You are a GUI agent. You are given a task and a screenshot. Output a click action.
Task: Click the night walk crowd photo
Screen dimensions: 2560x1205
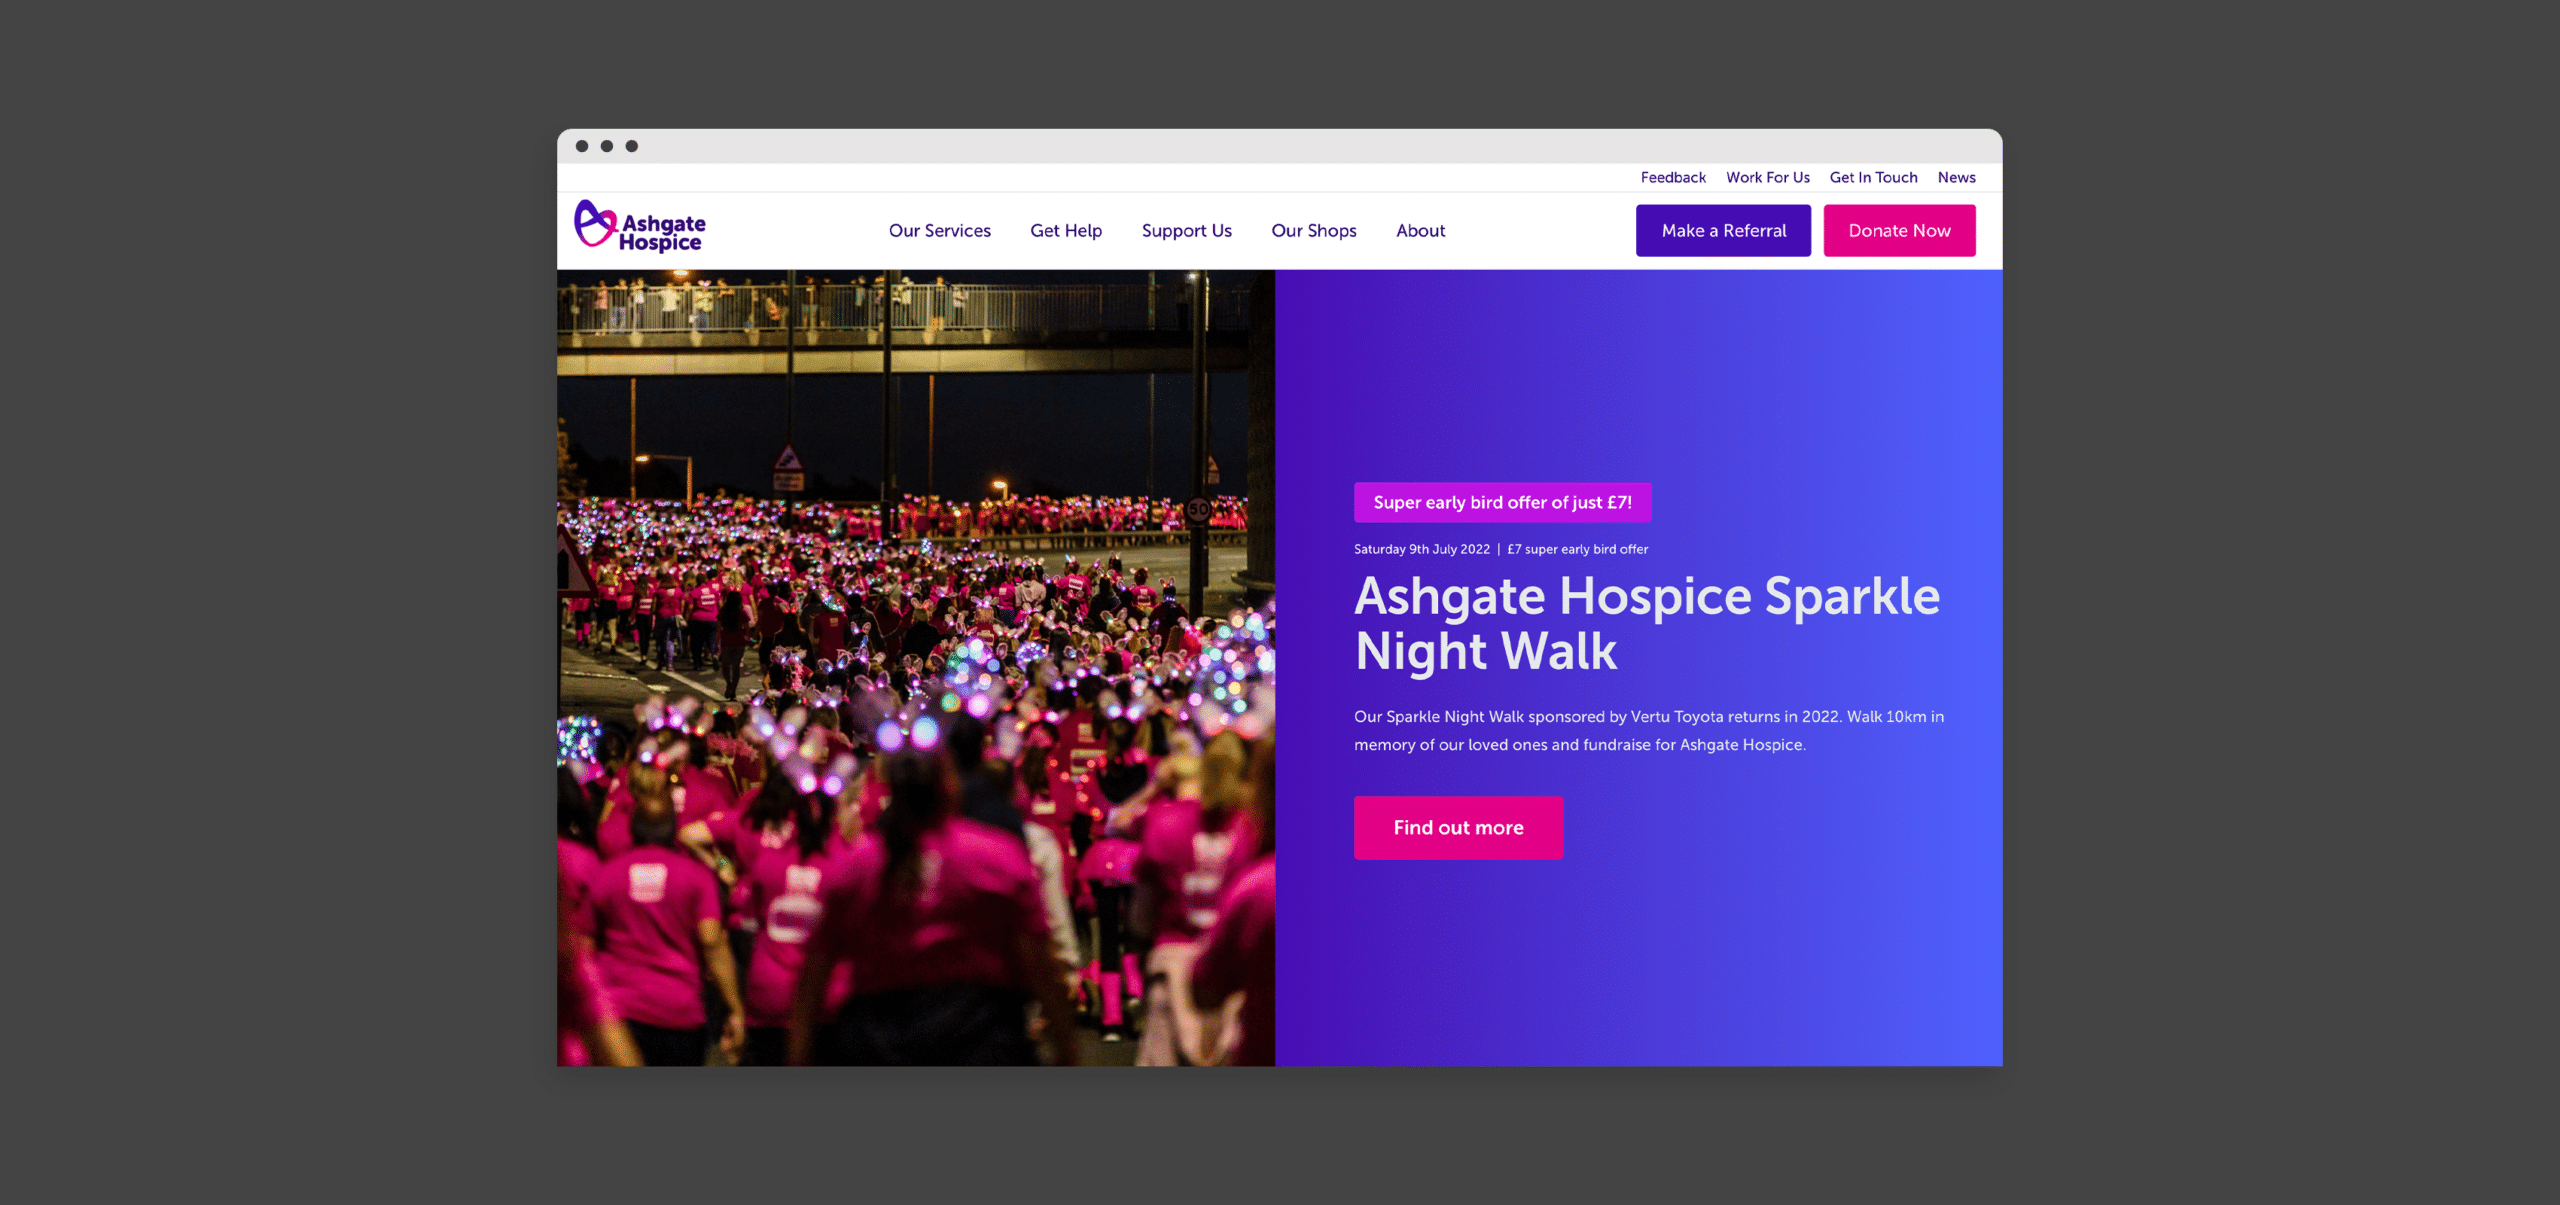(x=915, y=667)
